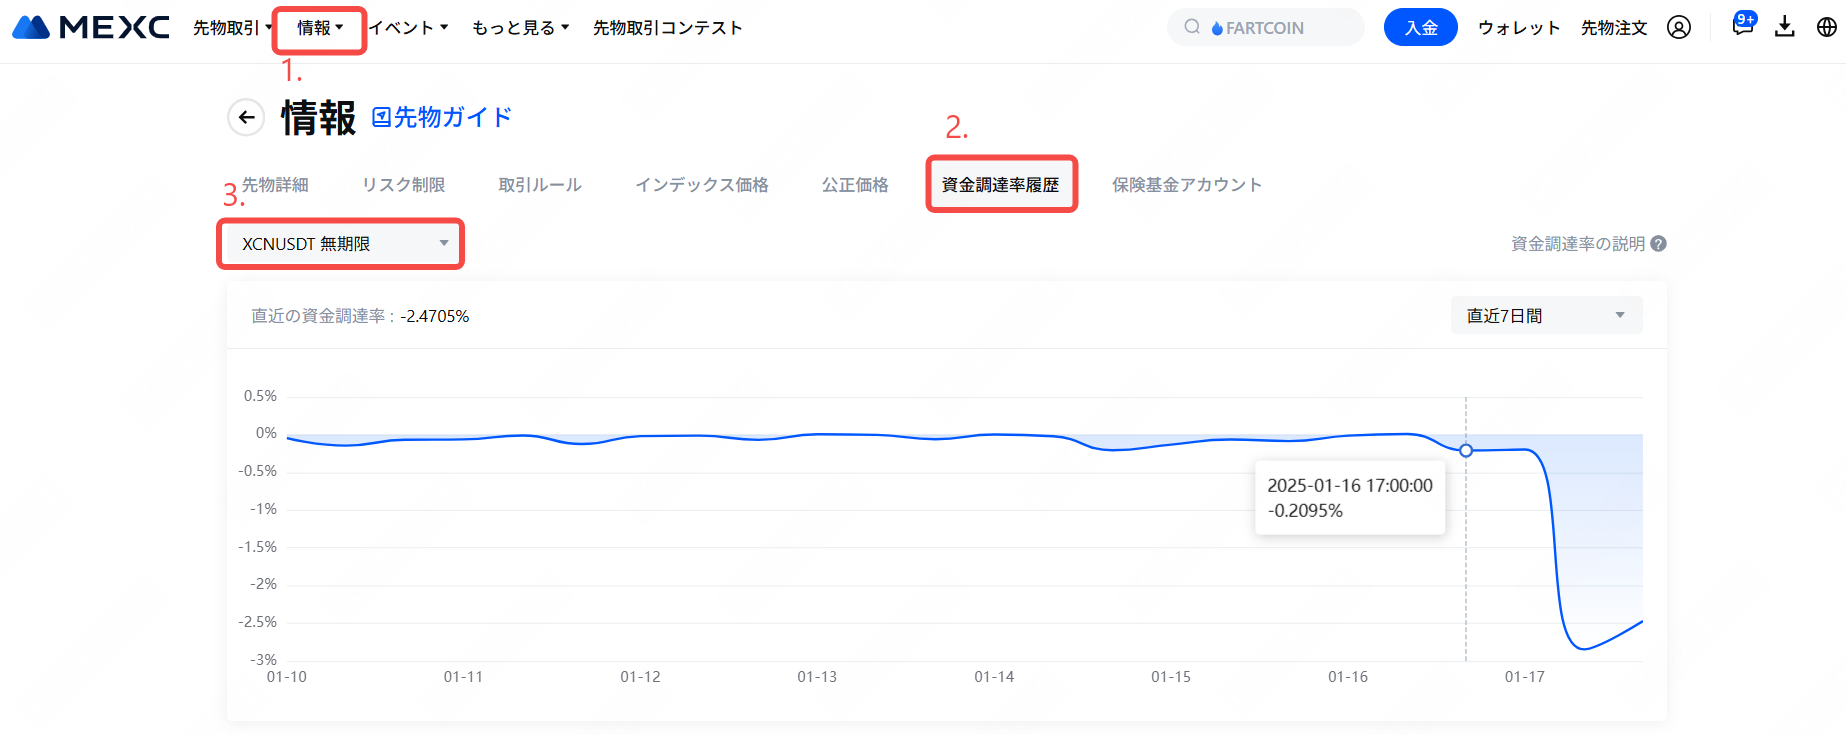Click the MEXC logo

click(x=91, y=27)
